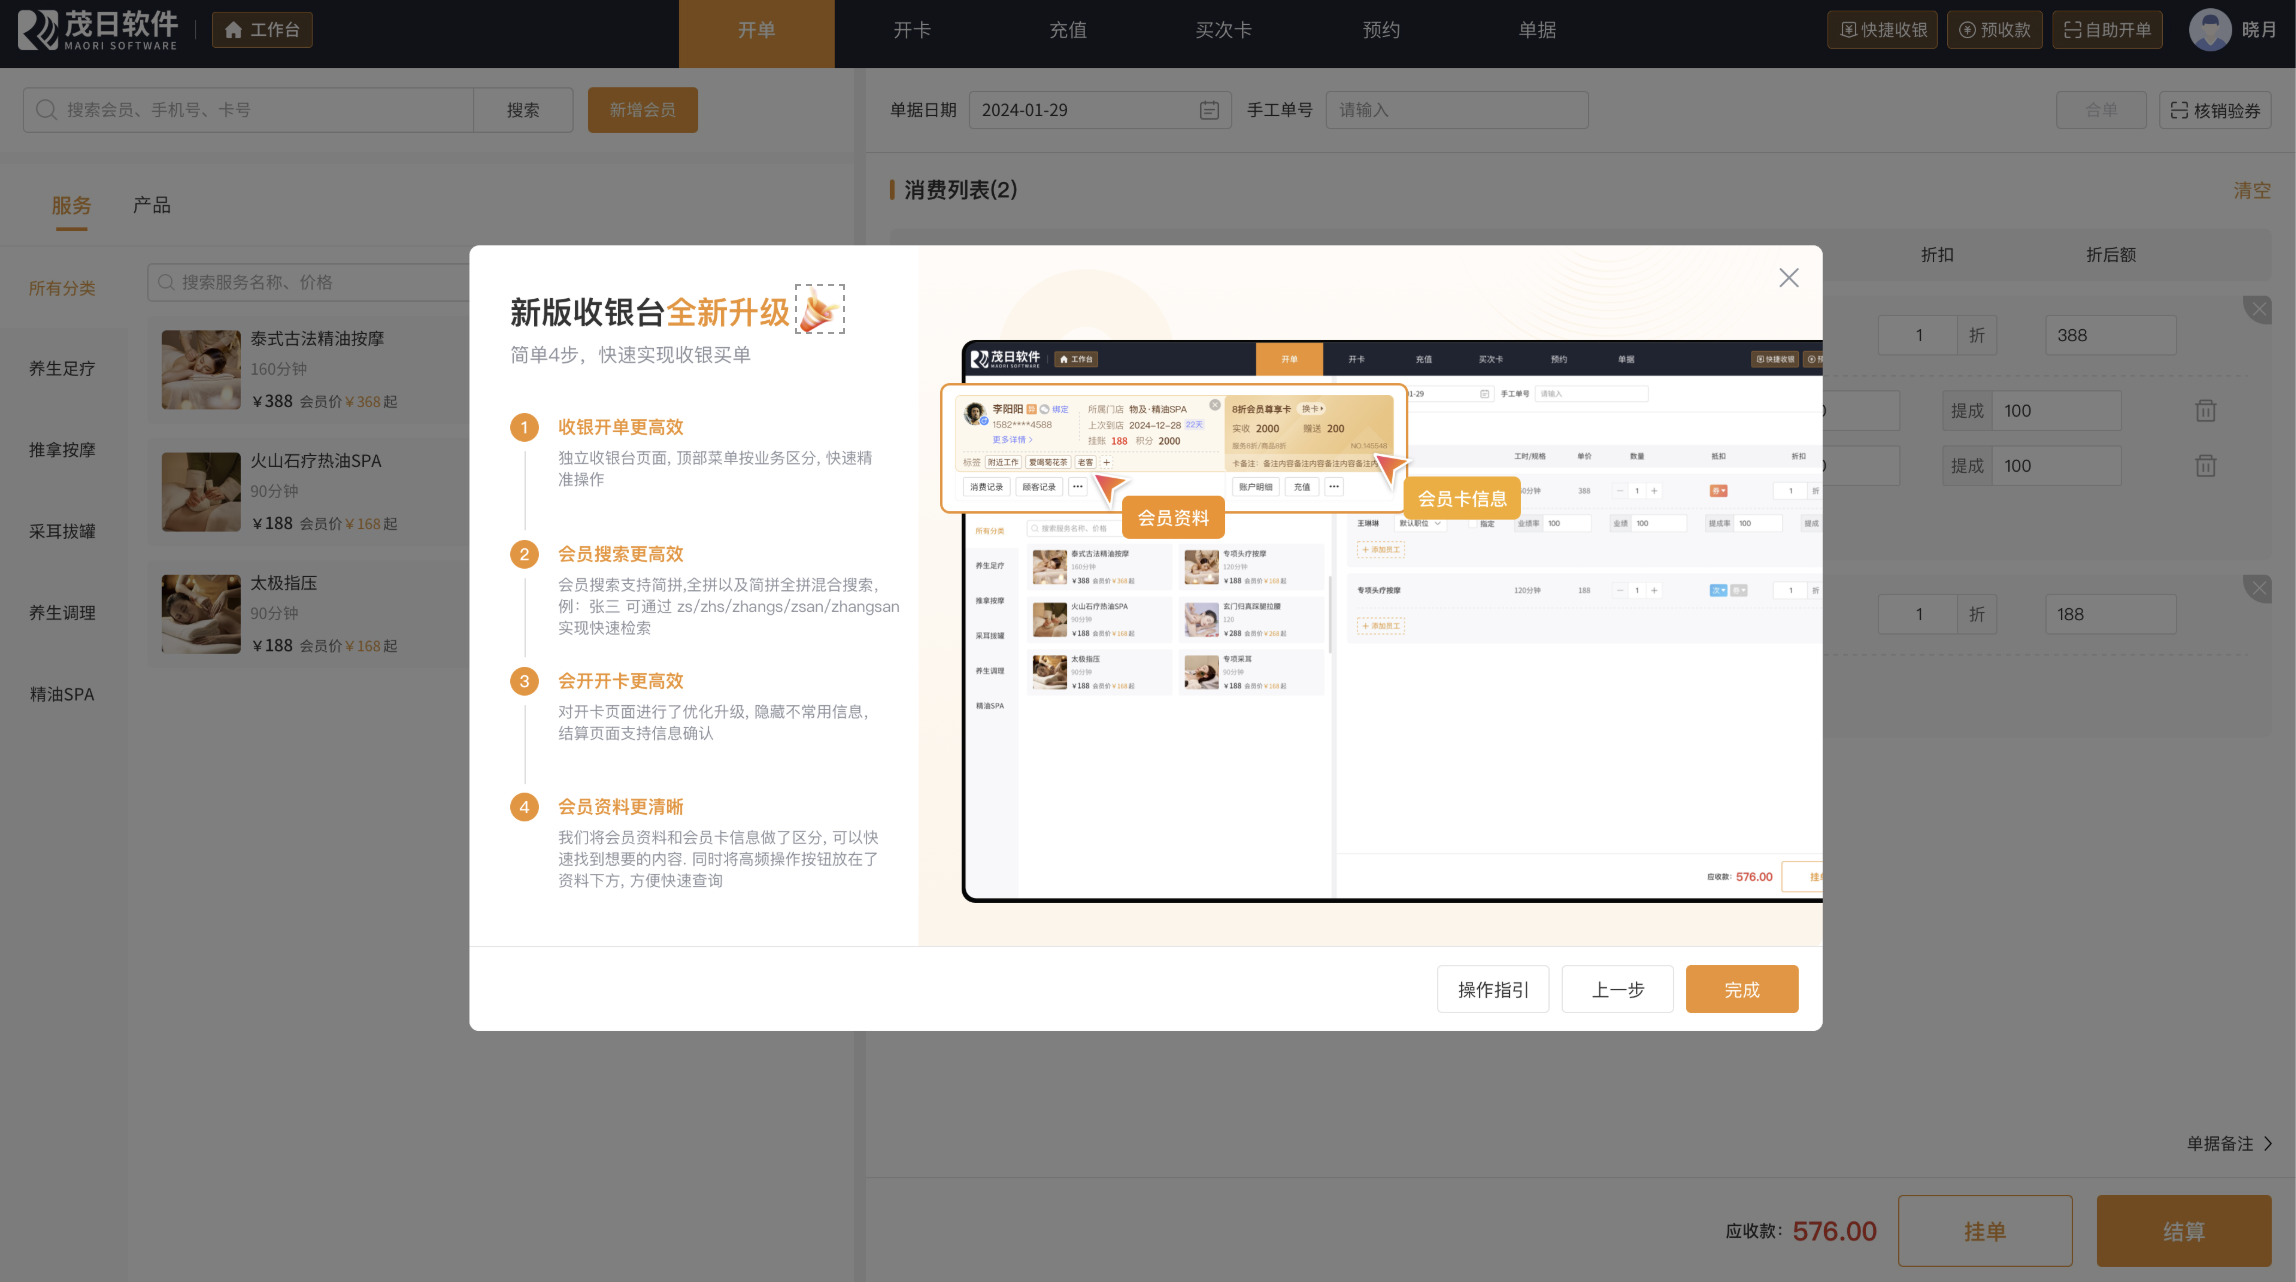Open 核销验券 voucher verification icon
This screenshot has width=2296, height=1282.
[2180, 110]
